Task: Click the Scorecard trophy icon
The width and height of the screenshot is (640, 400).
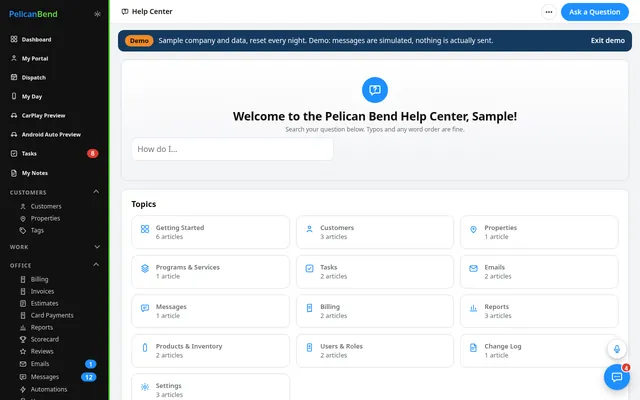Action: tap(23, 339)
